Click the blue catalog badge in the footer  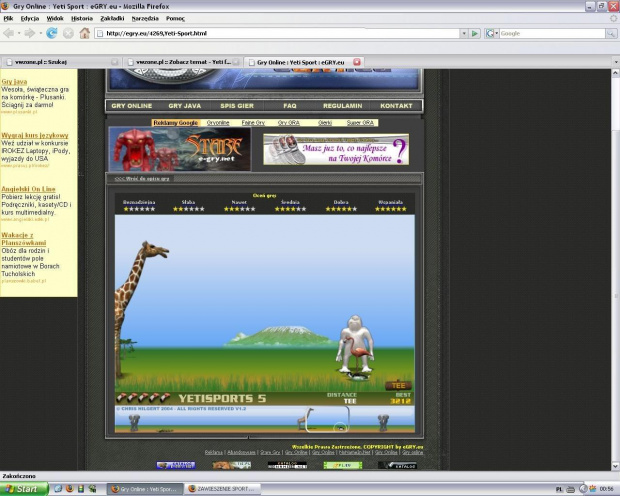tap(176, 465)
